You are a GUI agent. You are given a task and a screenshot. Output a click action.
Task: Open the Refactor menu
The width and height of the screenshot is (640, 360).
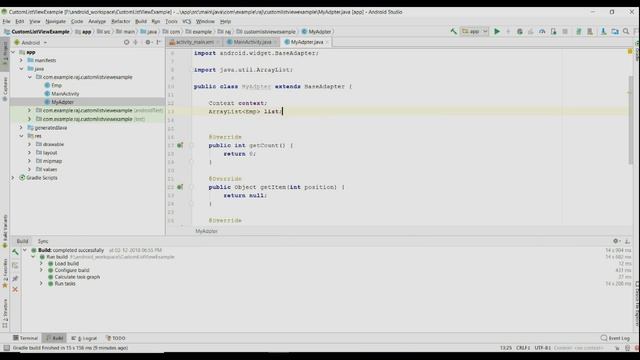tap(120, 21)
